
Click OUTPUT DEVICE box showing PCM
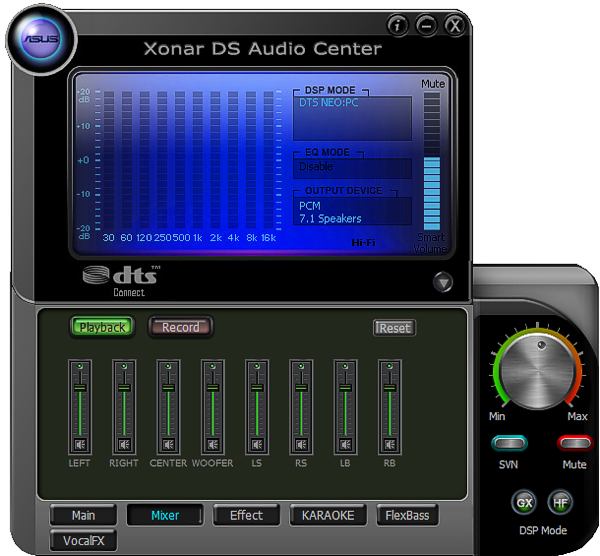point(352,211)
